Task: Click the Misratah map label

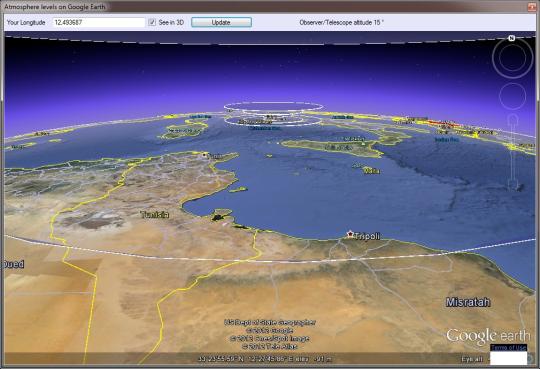Action: [x=468, y=302]
